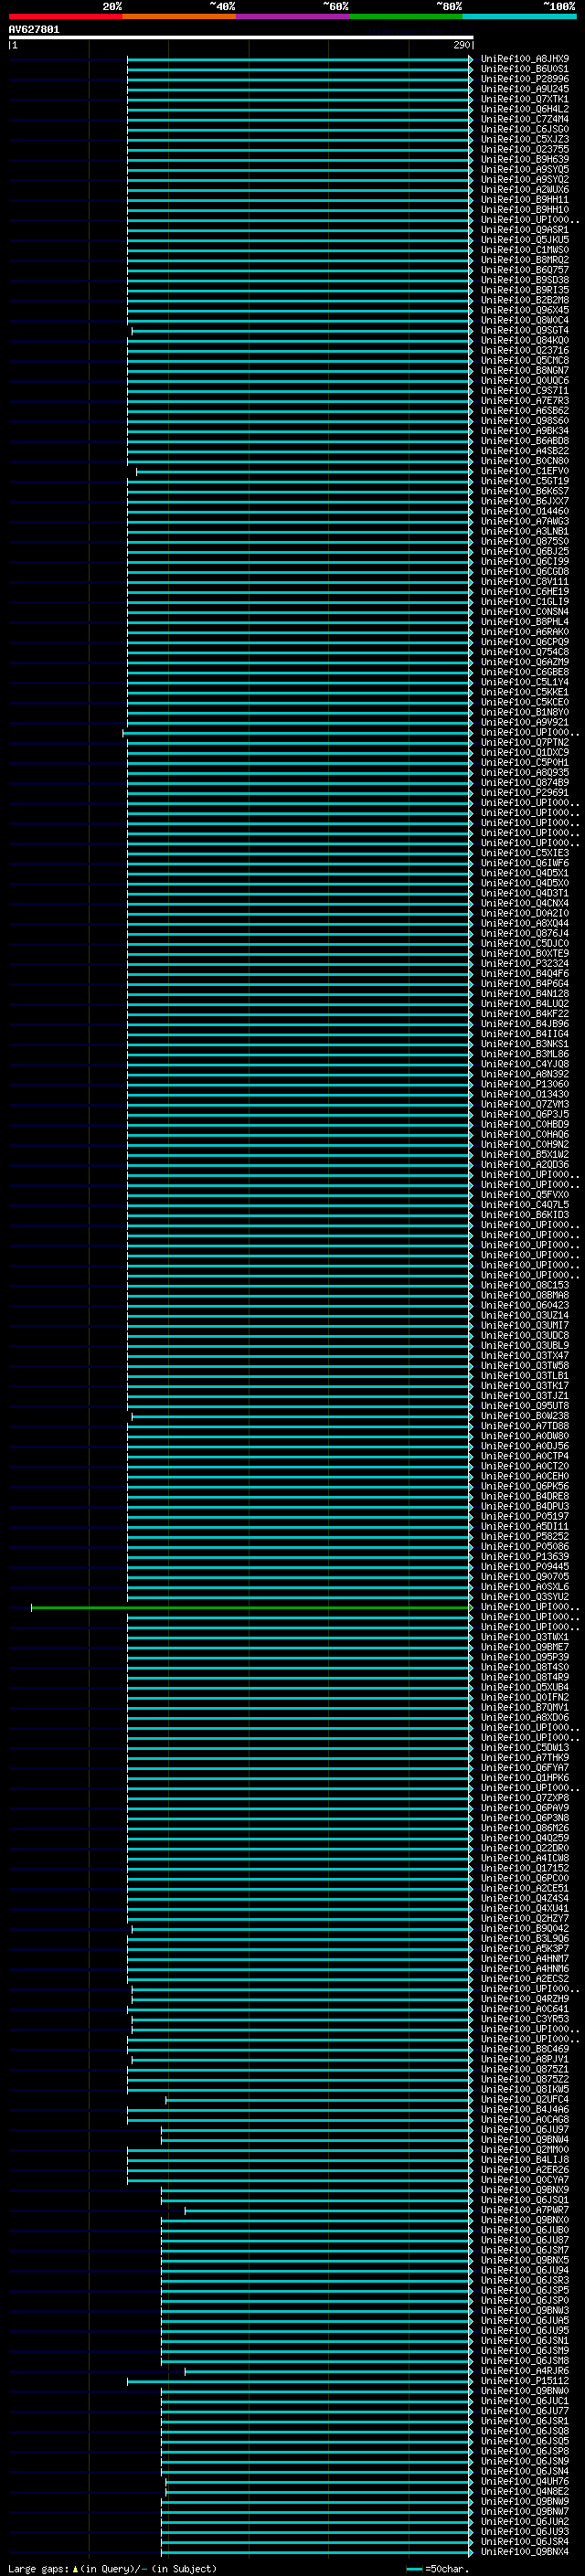This screenshot has height=2576, width=585.
Task: Select hit label UniRef100_B0W238
Action: pyautogui.click(x=525, y=1416)
